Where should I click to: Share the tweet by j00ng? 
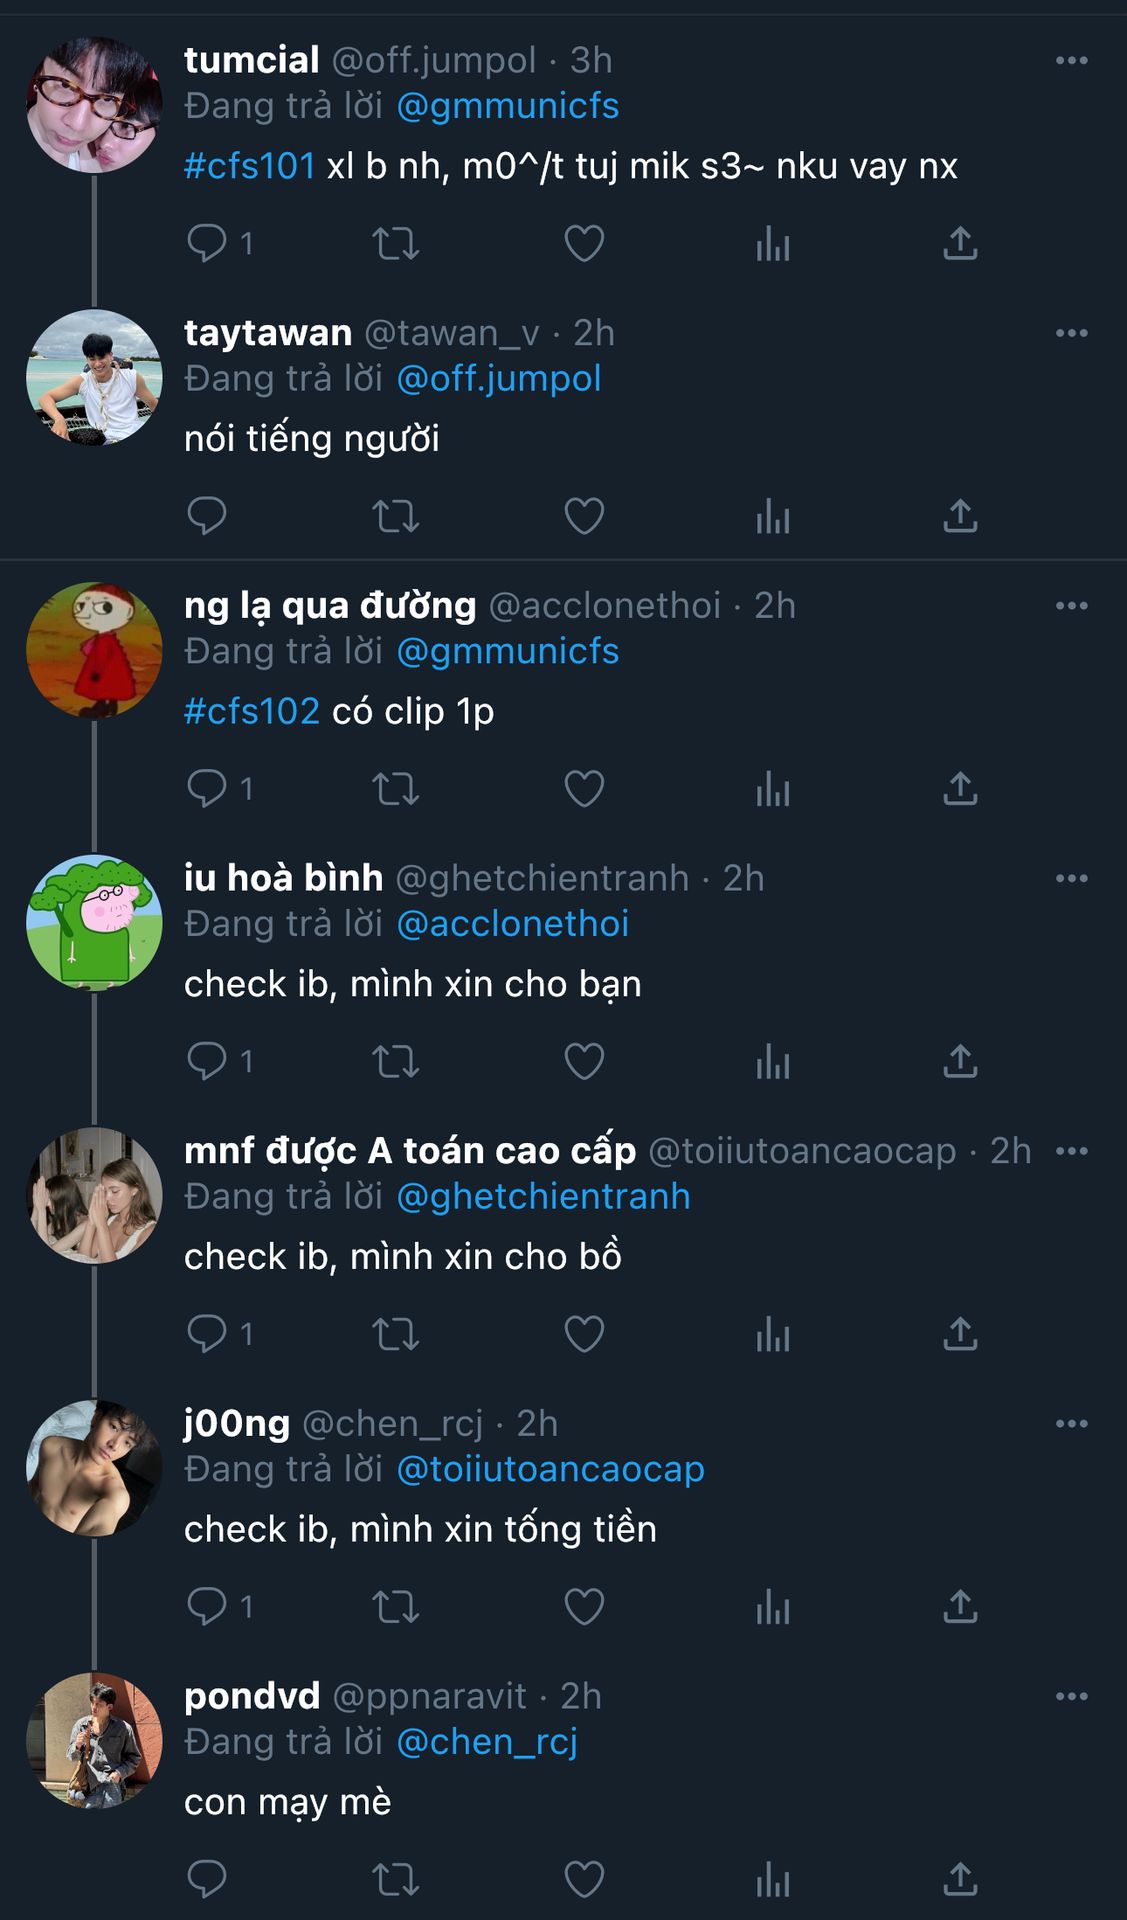click(x=960, y=1606)
